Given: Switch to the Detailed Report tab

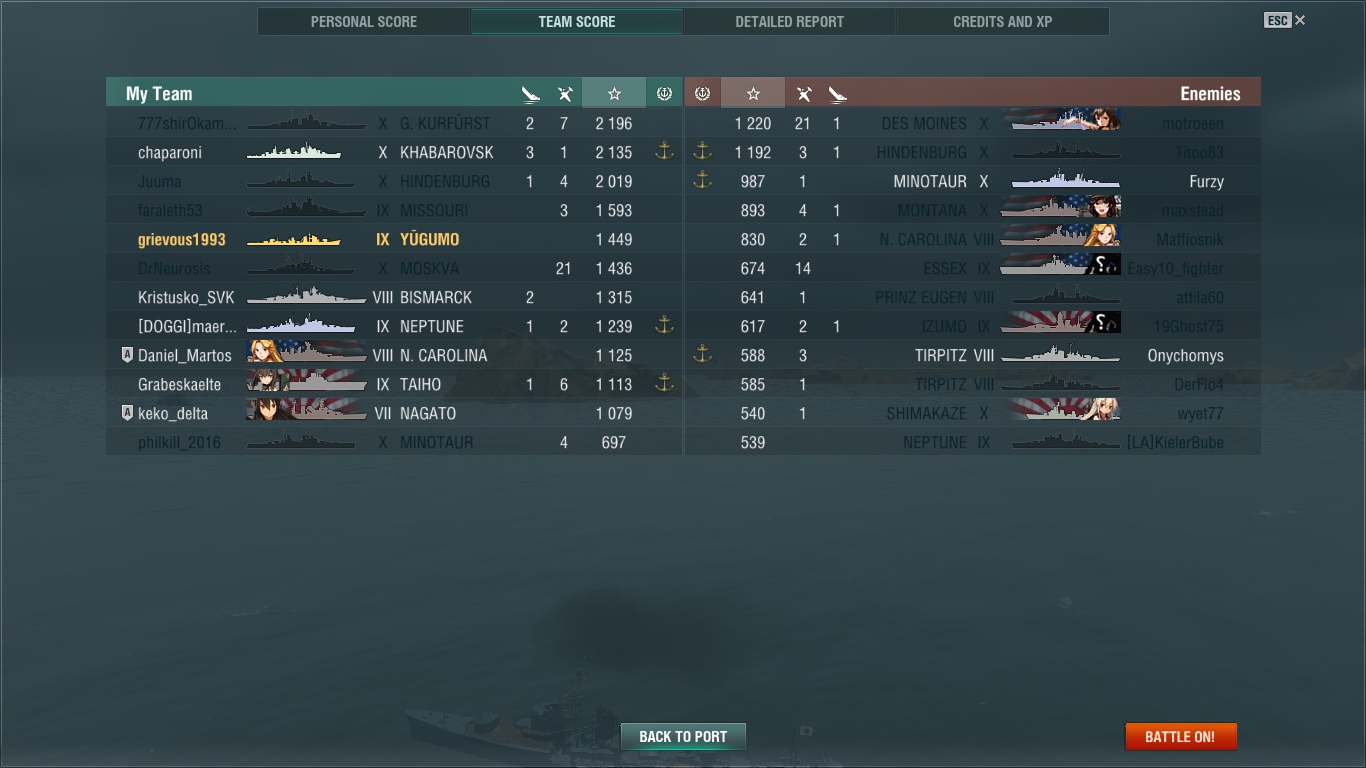Looking at the screenshot, I should (789, 21).
